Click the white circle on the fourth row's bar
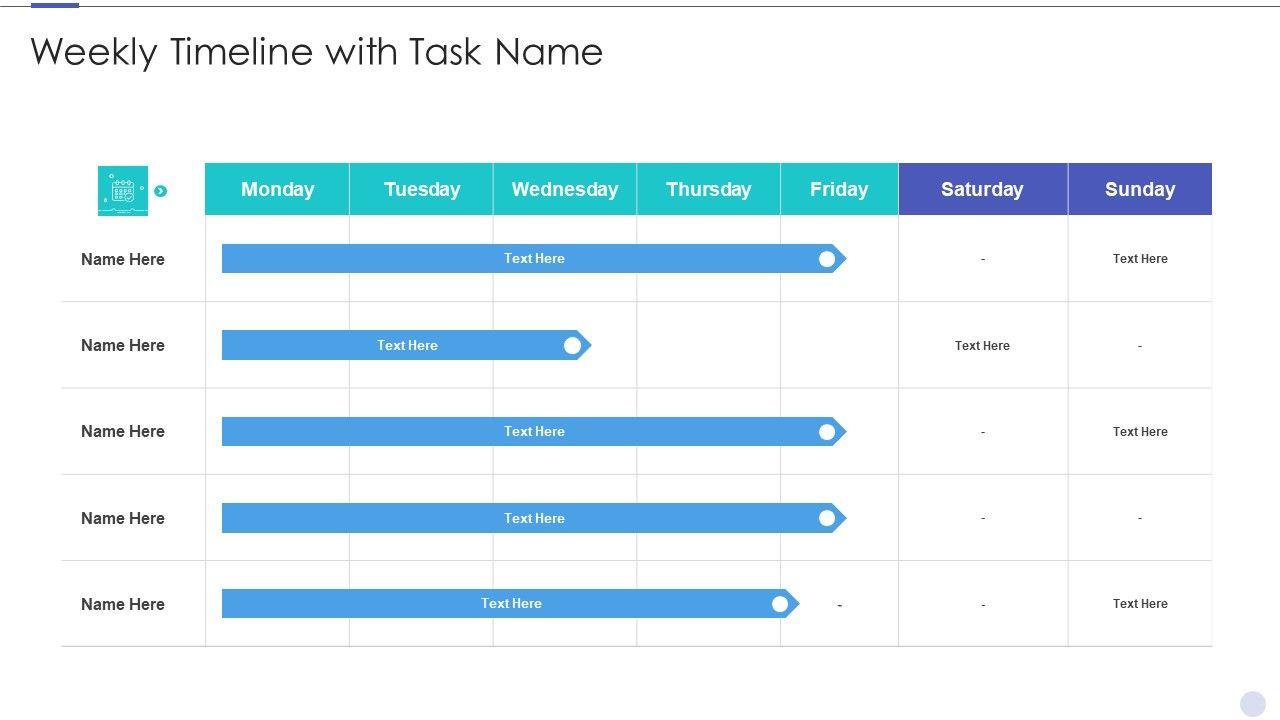1280x720 pixels. pos(827,518)
